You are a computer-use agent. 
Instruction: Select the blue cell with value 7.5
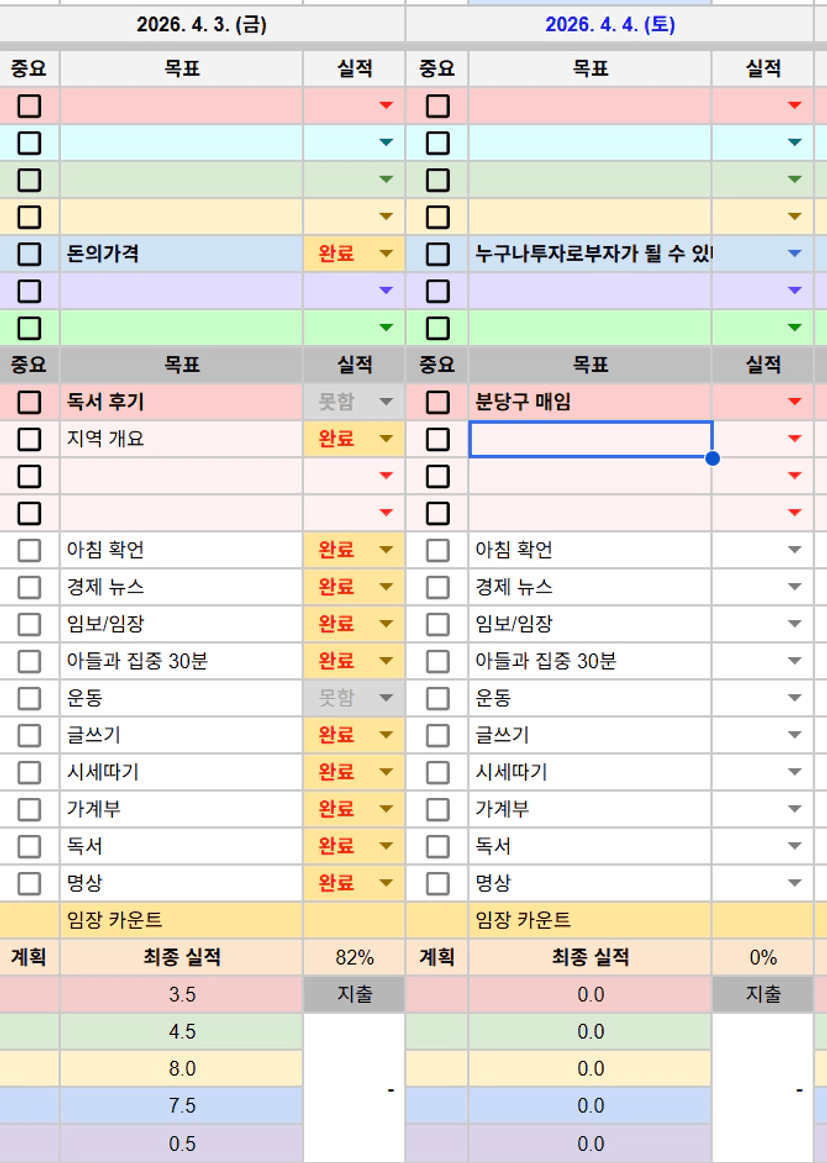point(181,1105)
